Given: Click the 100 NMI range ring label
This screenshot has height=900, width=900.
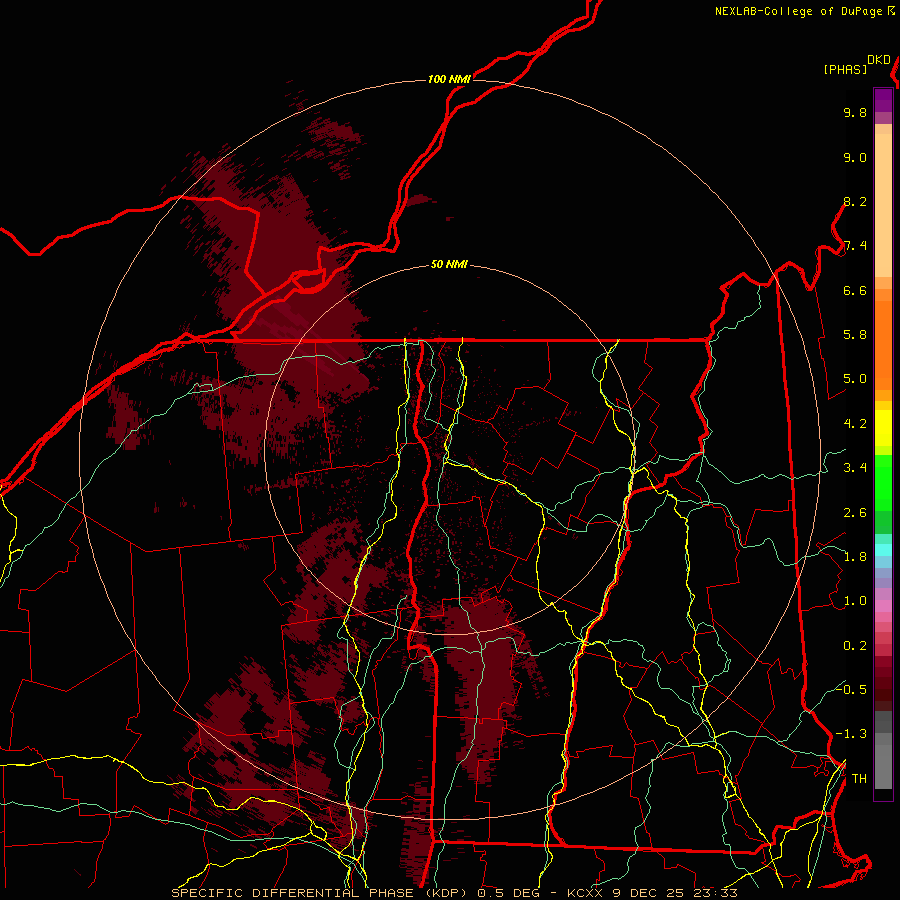Looking at the screenshot, I should pos(449,79).
